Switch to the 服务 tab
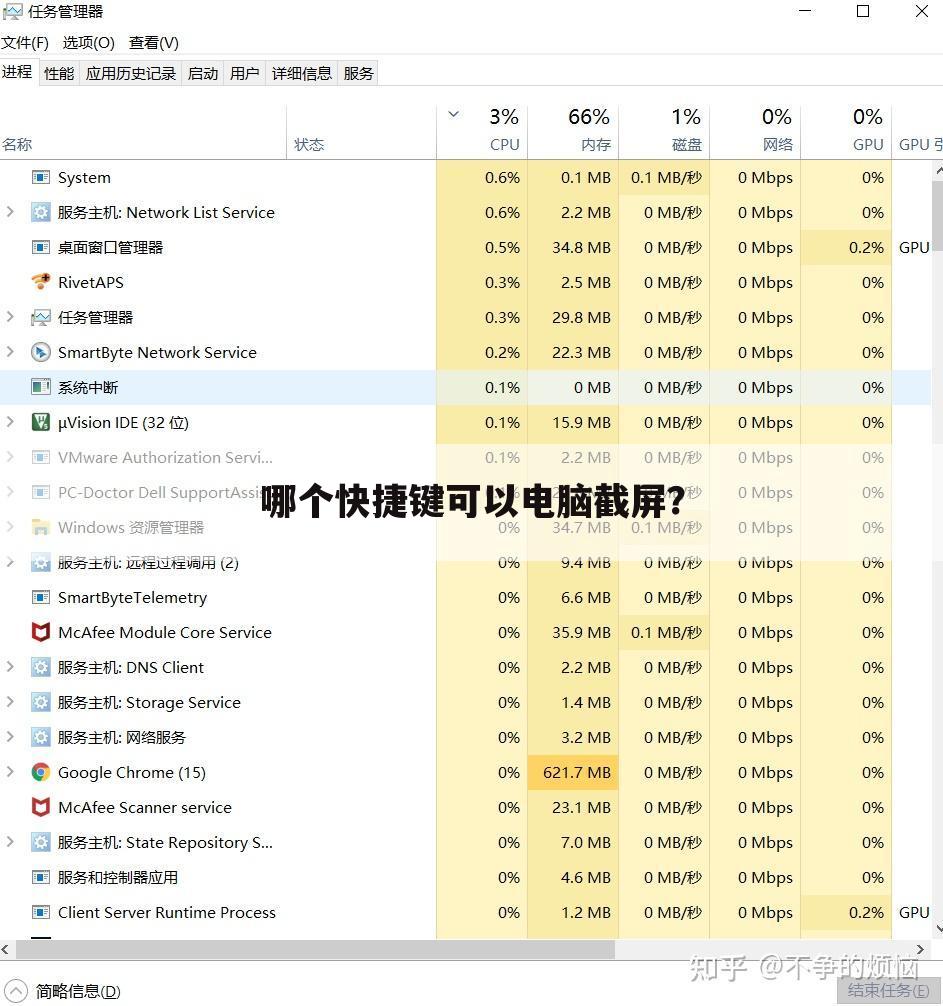 click(358, 73)
